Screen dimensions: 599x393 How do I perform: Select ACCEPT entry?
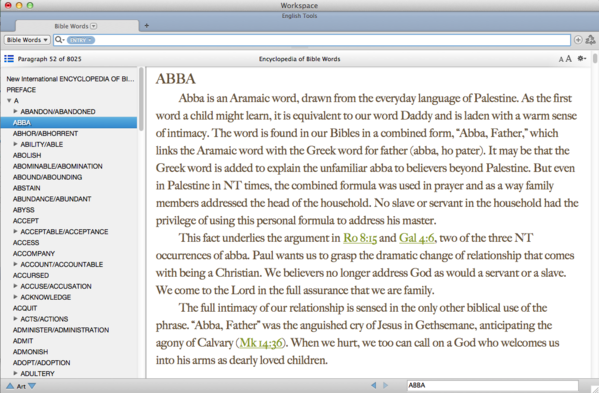(26, 220)
